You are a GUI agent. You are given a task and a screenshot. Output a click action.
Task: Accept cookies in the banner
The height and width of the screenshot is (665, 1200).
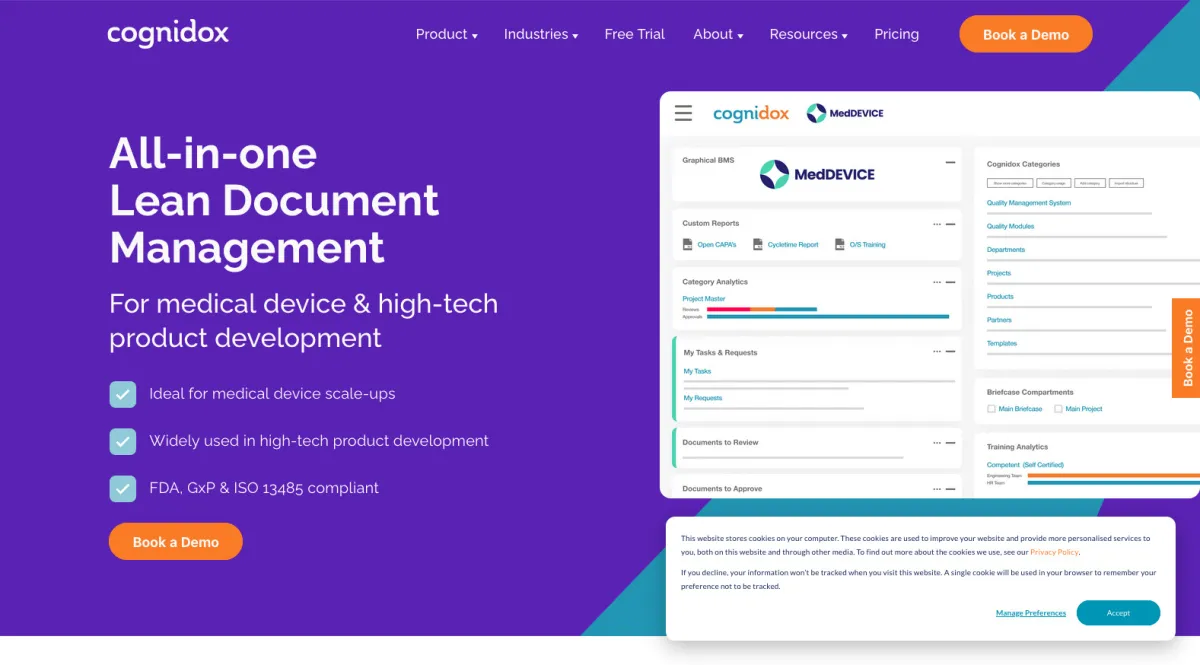click(x=1118, y=613)
